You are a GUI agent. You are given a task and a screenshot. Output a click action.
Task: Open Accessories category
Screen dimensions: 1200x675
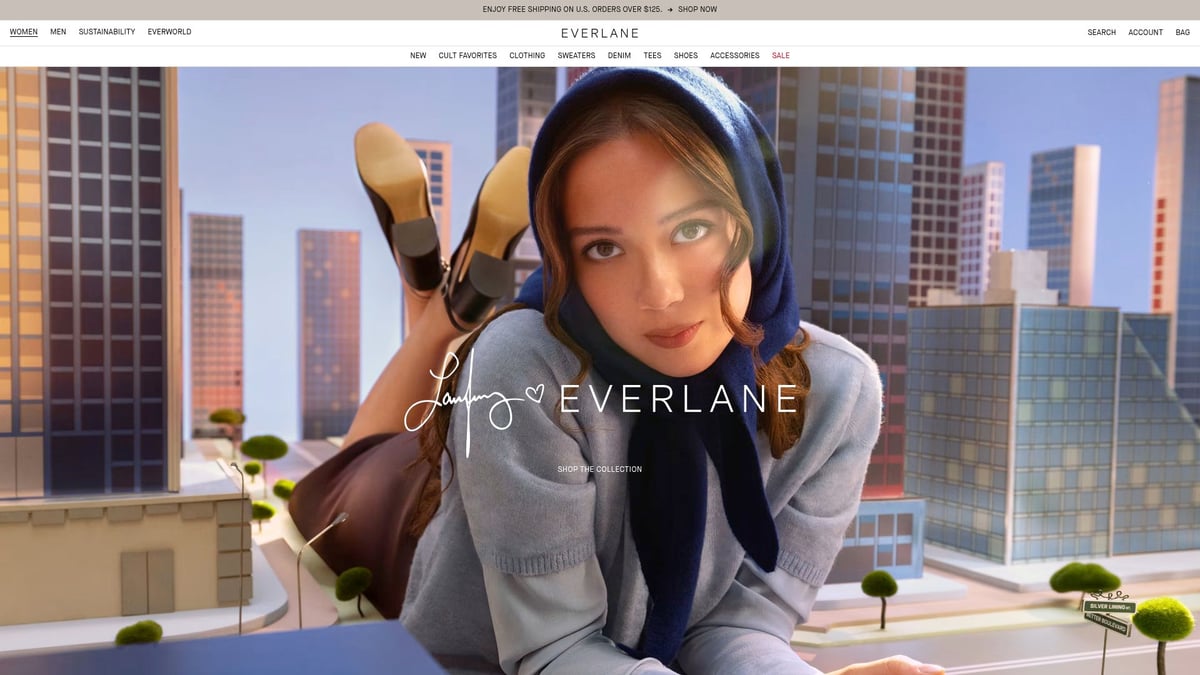[x=734, y=56]
